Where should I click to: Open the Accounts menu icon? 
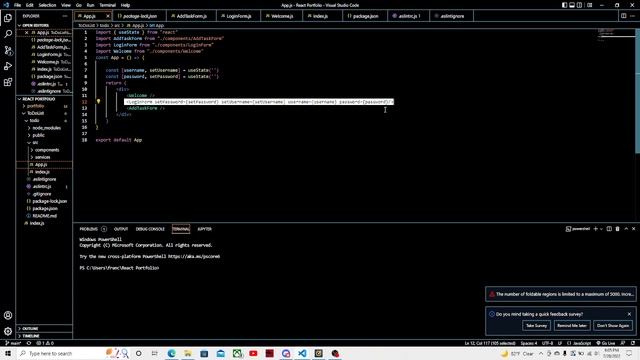[x=8, y=315]
